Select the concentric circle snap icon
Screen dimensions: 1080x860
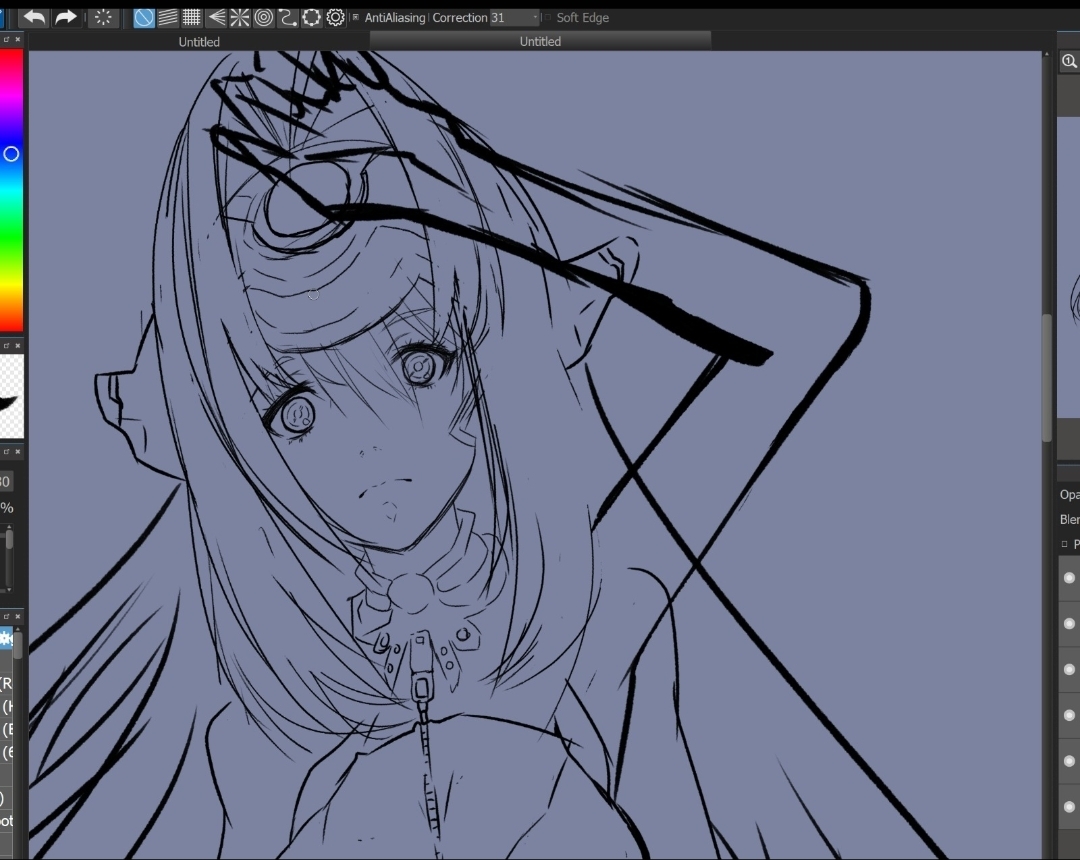[264, 17]
